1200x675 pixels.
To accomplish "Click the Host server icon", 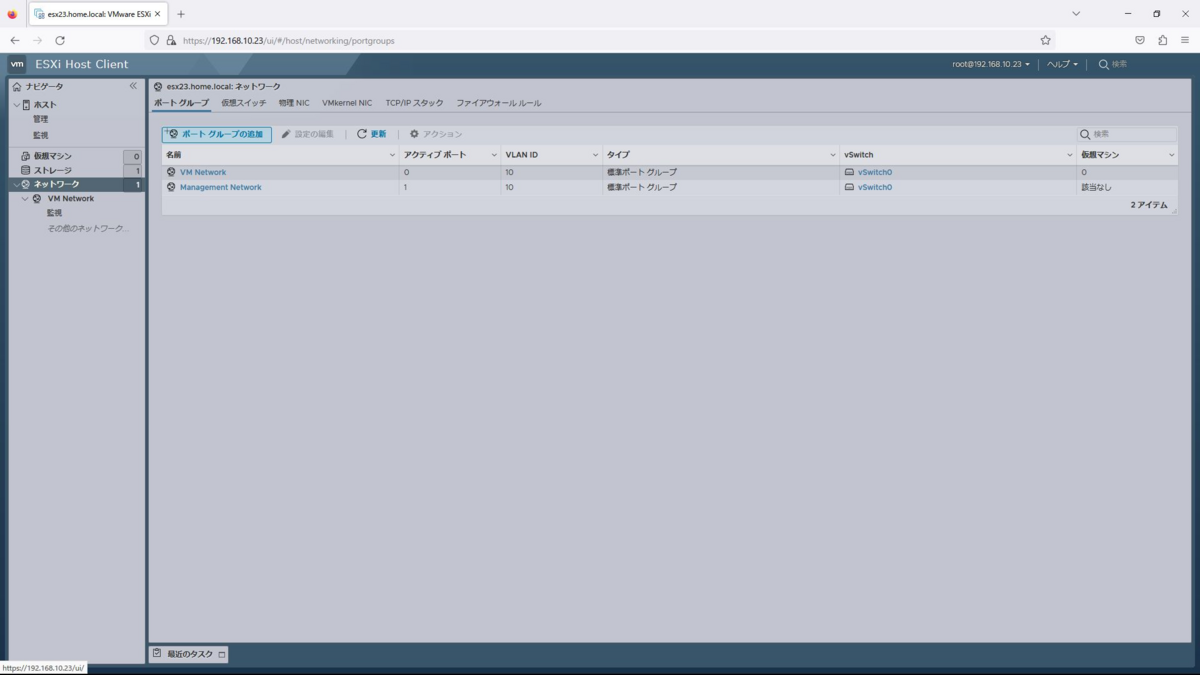I will [27, 105].
